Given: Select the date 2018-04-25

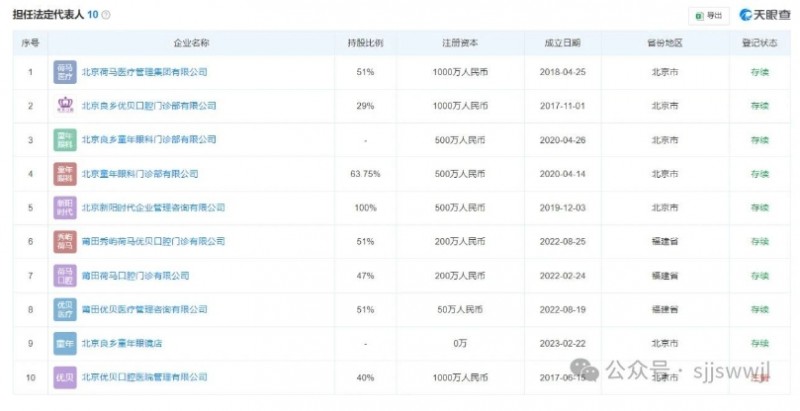Looking at the screenshot, I should click(x=562, y=72).
